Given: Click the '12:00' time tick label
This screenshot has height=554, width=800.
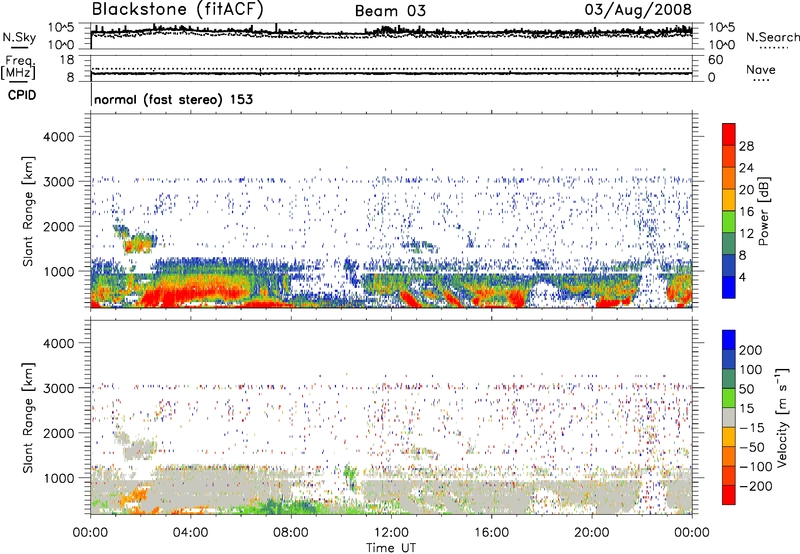Looking at the screenshot, I should coord(391,533).
